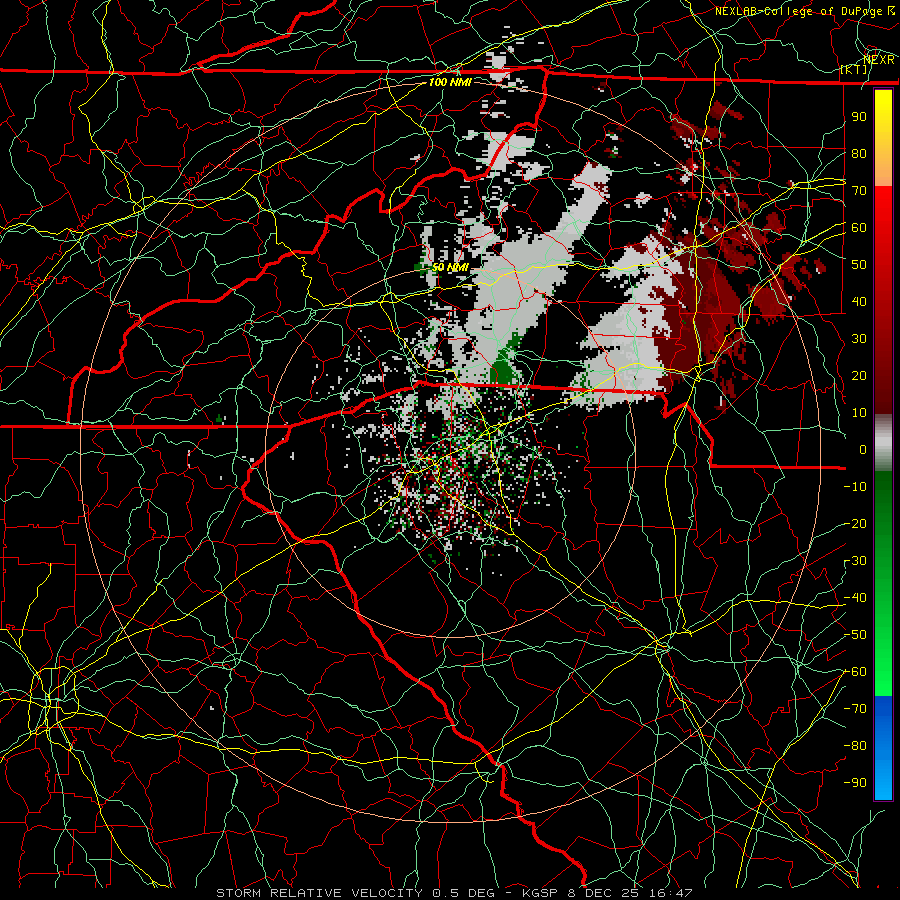Select the negative 40 knot scale label
Viewport: 900px width, 900px height.
(x=855, y=598)
